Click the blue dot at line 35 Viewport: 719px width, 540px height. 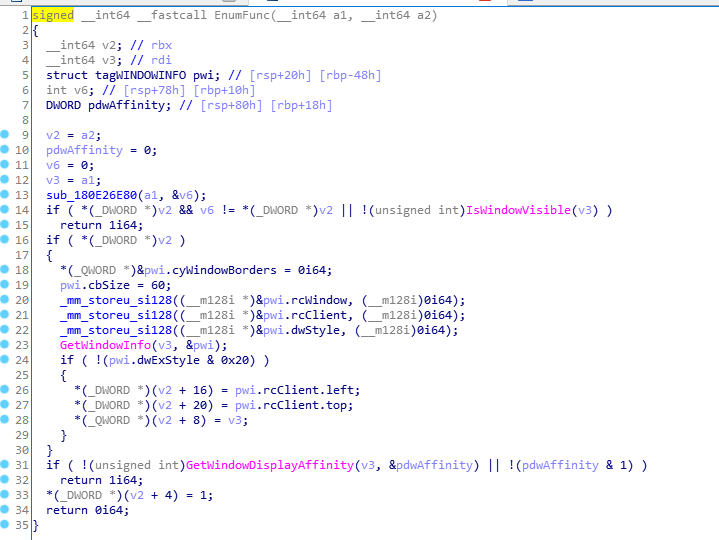coord(6,524)
